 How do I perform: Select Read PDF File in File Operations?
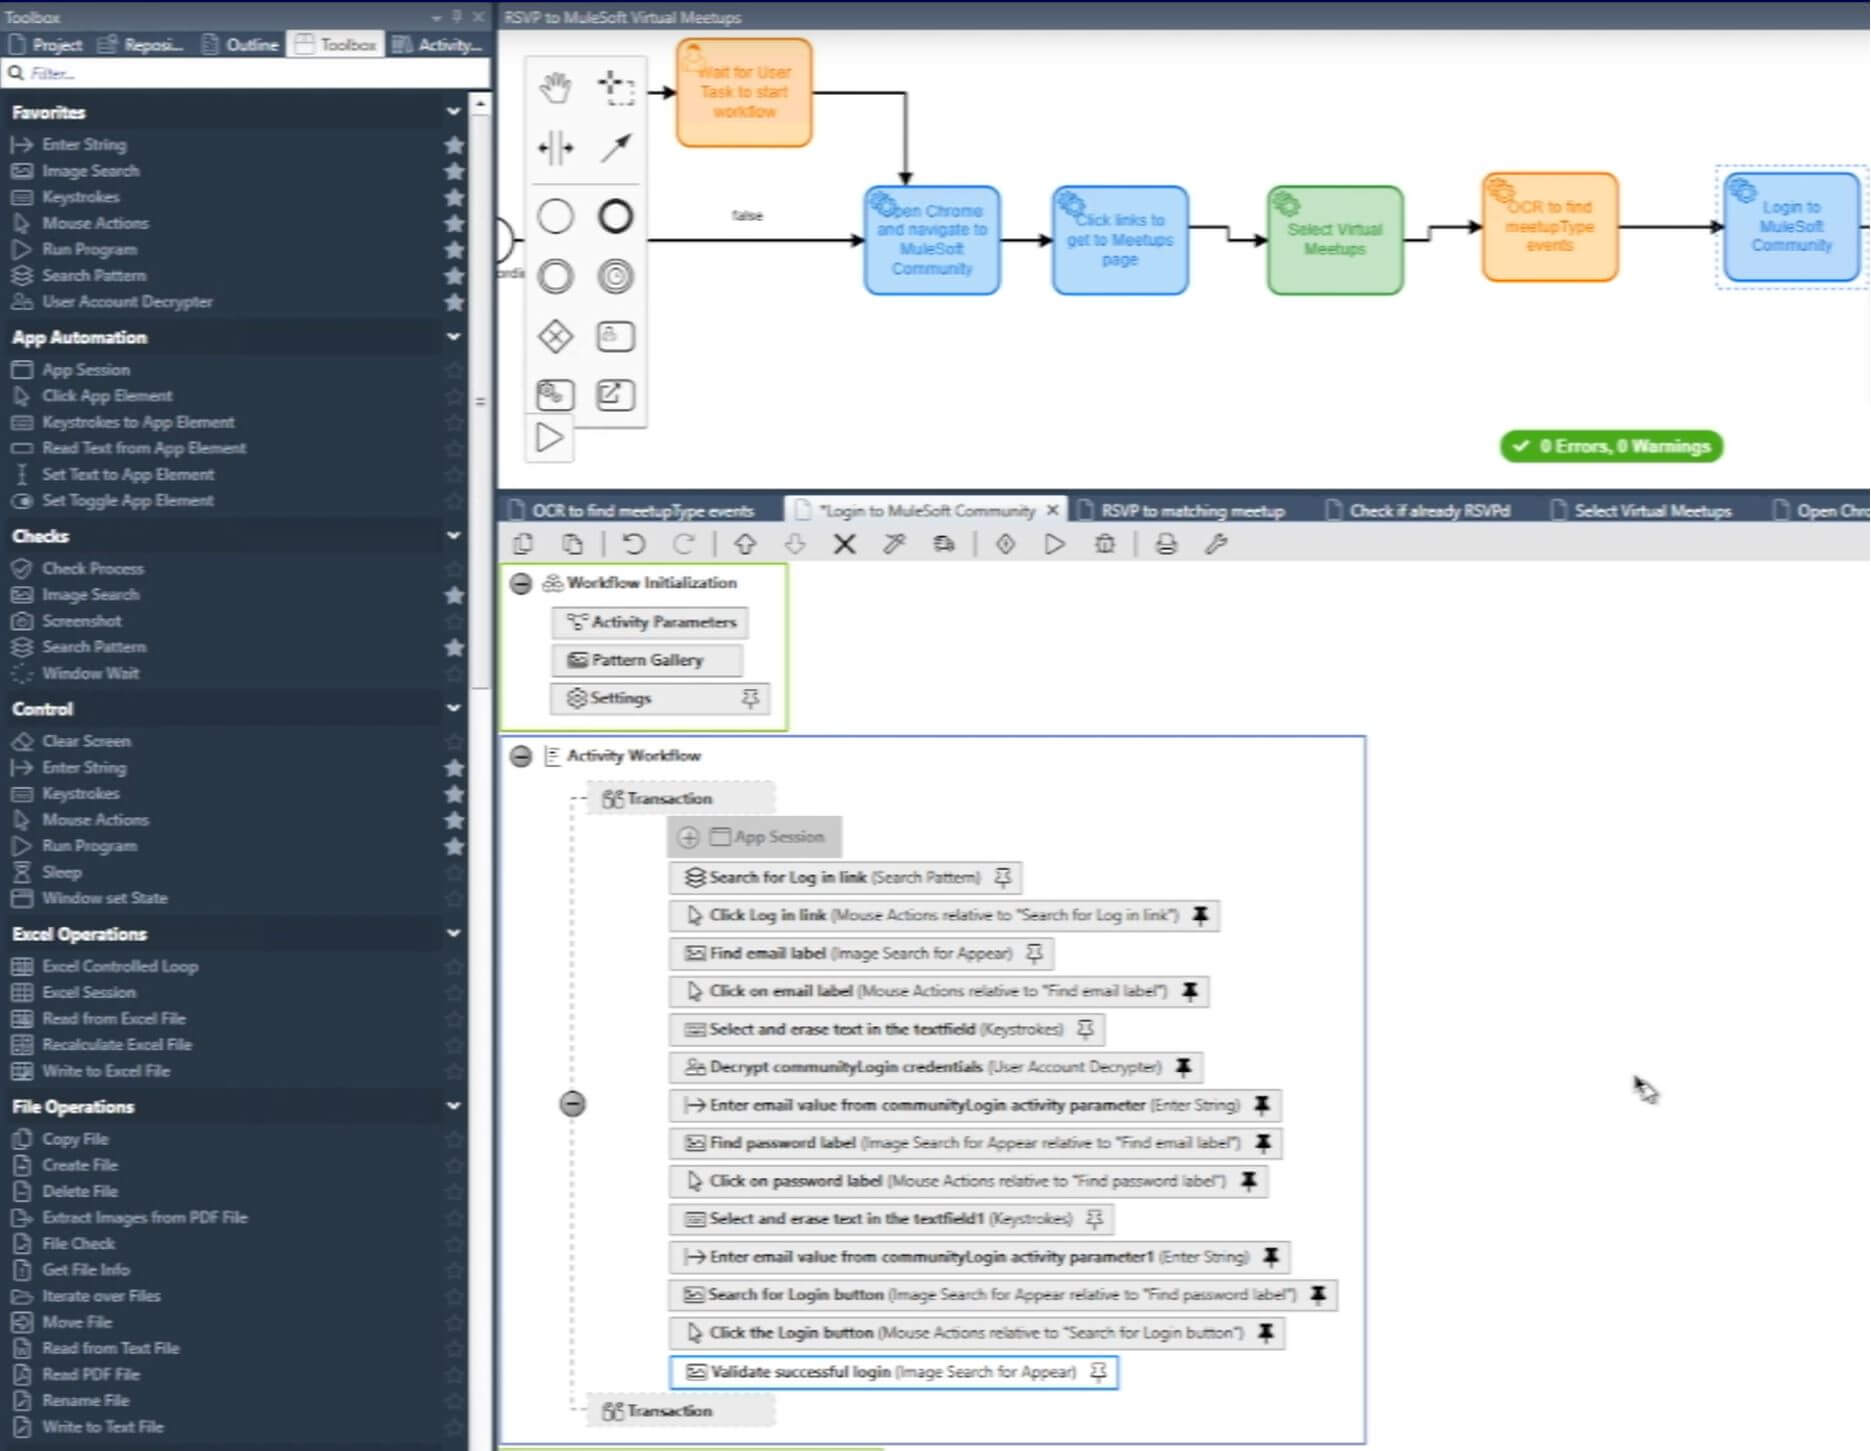[x=90, y=1374]
